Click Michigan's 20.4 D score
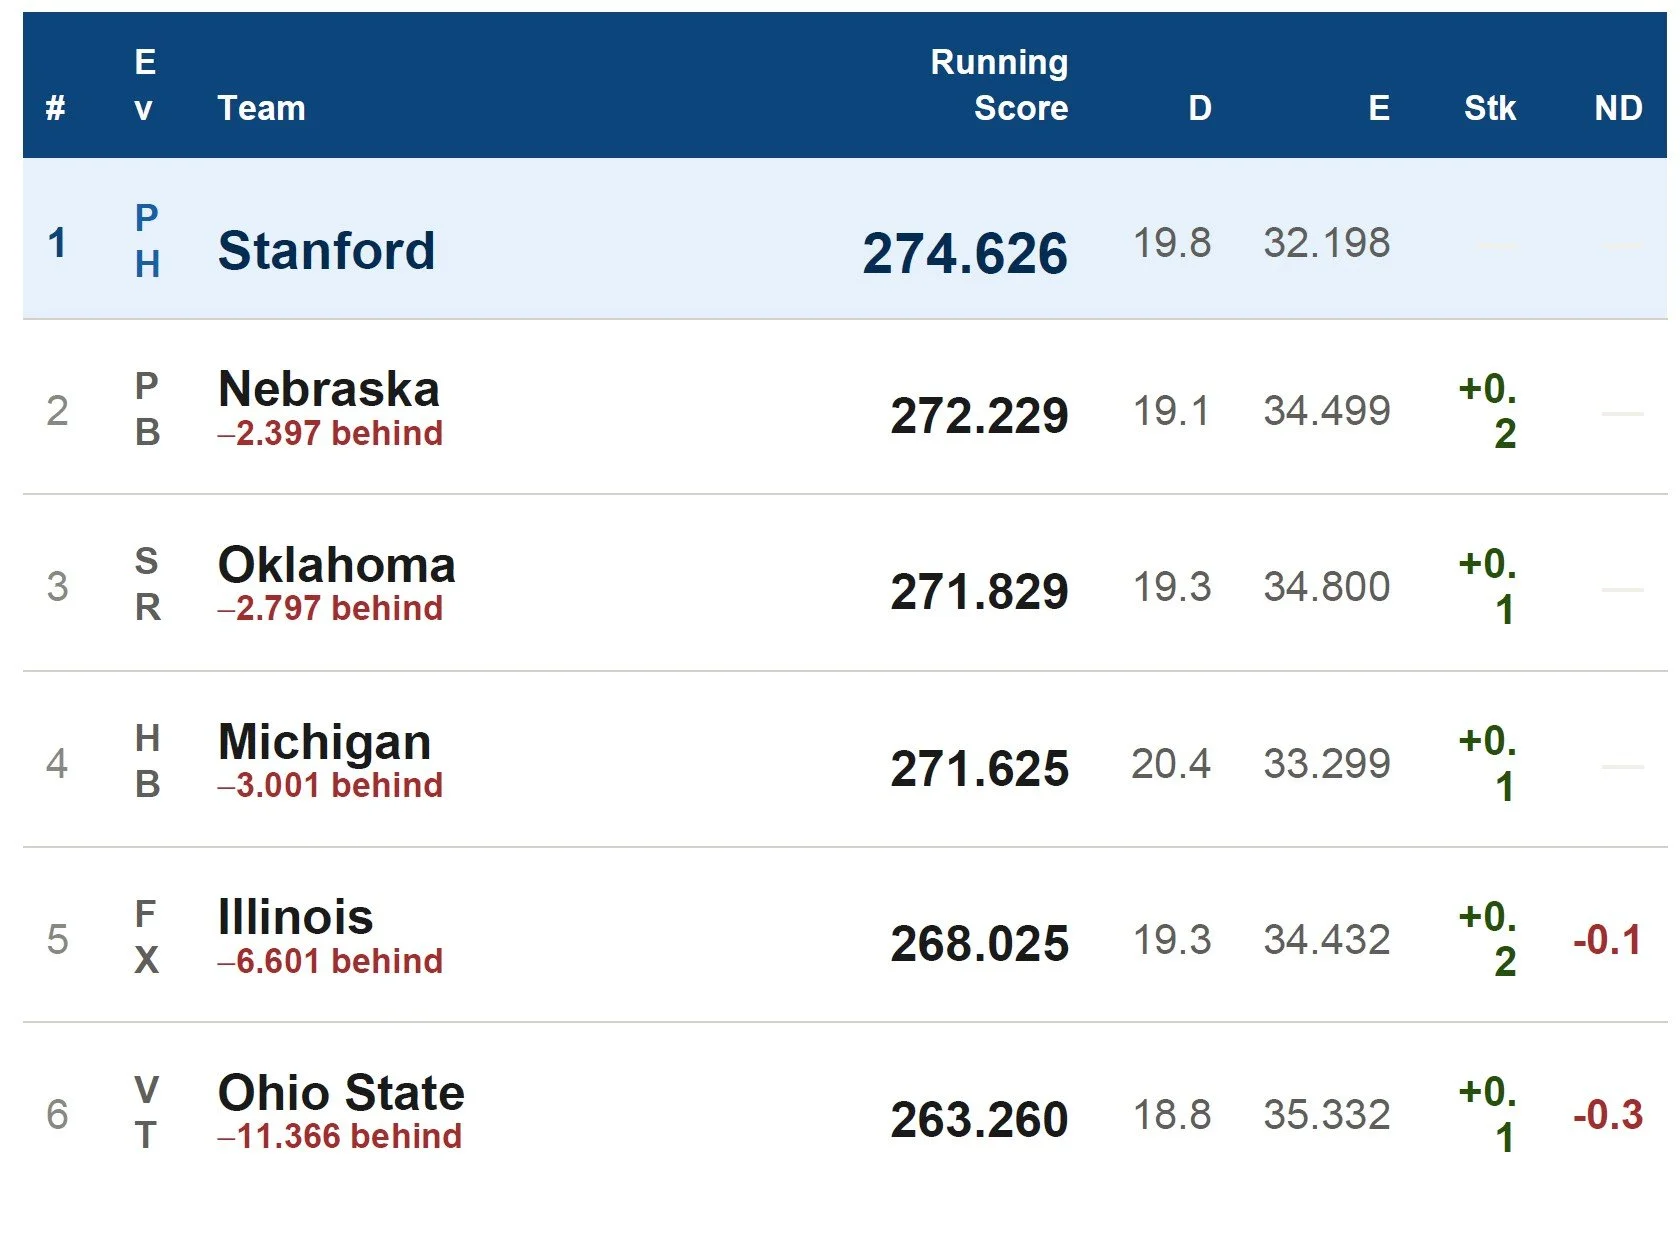 [x=1170, y=765]
